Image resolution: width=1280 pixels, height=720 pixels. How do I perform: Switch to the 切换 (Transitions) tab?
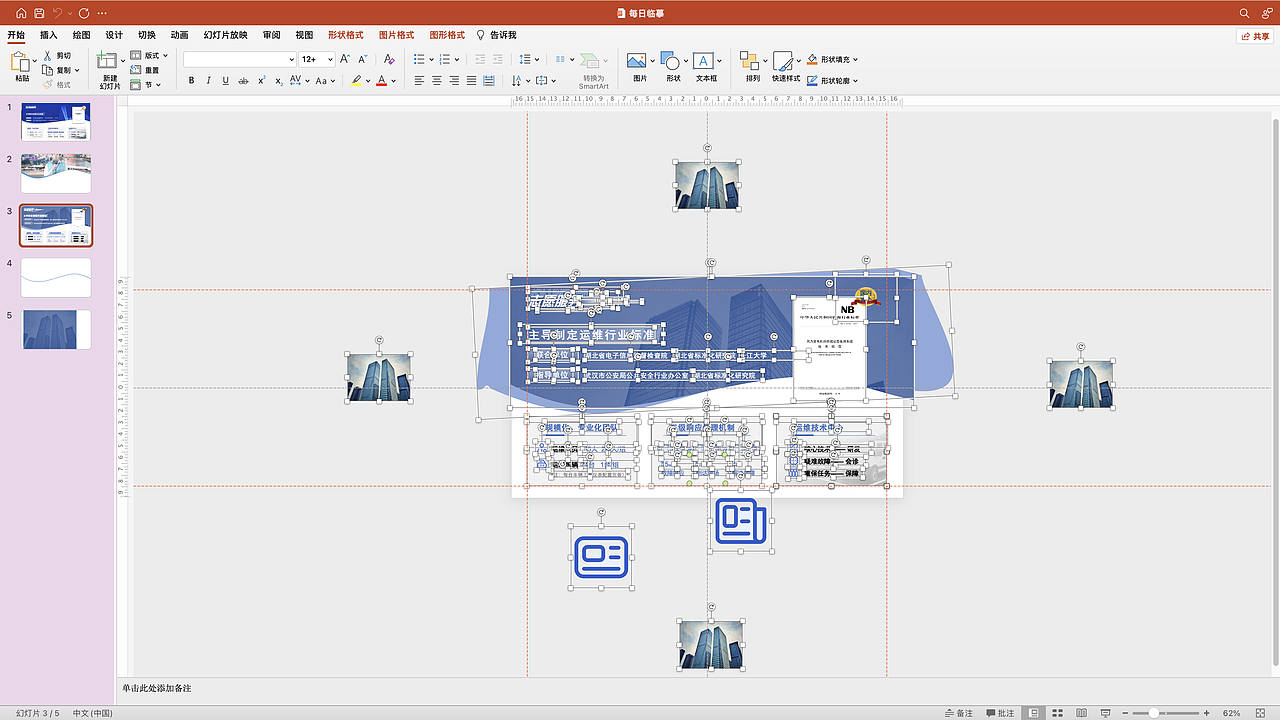point(147,35)
